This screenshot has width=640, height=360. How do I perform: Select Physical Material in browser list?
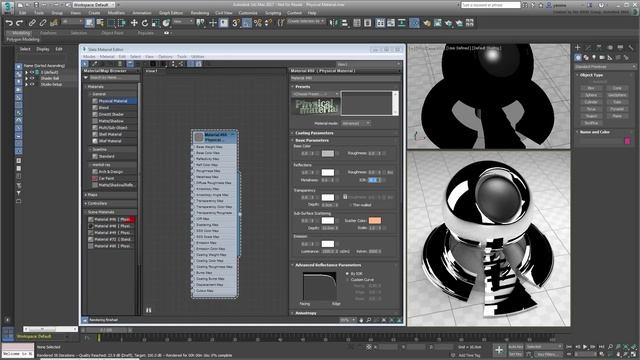pyautogui.click(x=113, y=101)
